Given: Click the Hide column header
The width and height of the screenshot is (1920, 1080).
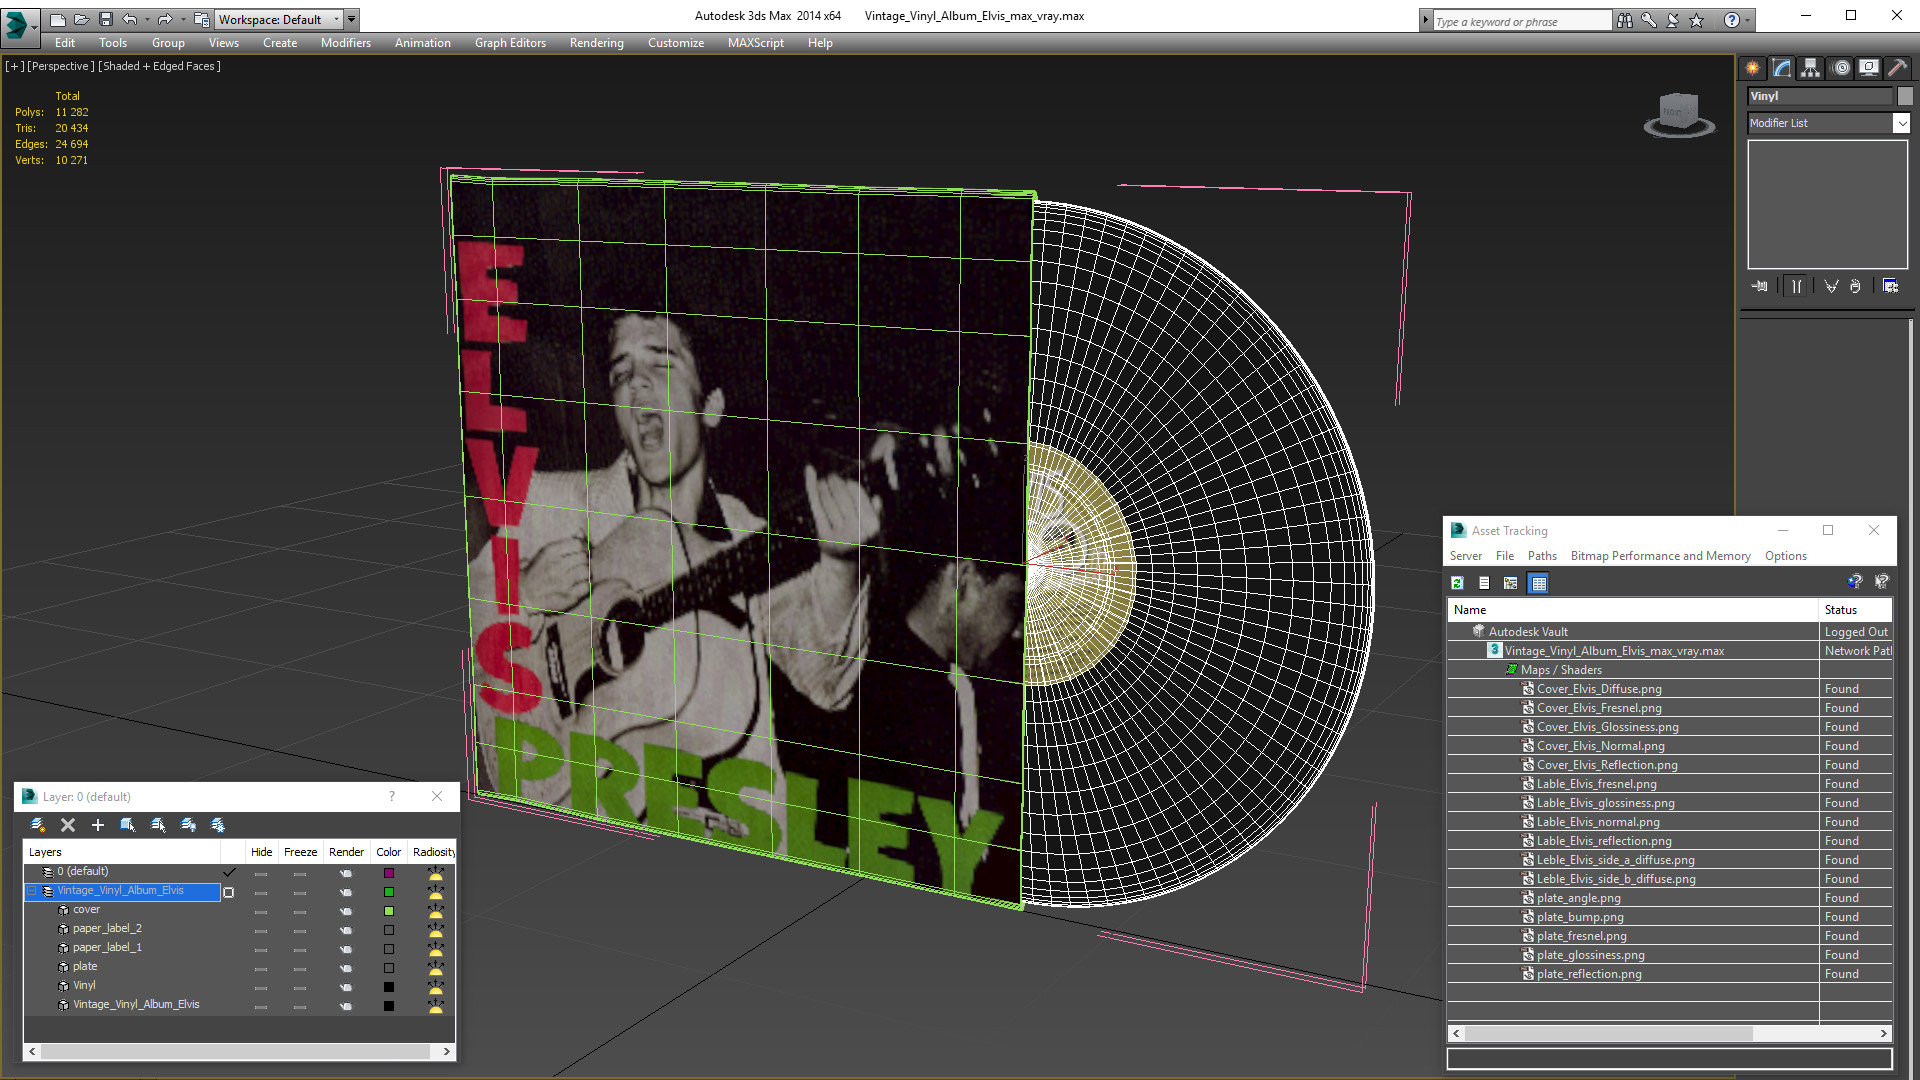Looking at the screenshot, I should (x=261, y=852).
